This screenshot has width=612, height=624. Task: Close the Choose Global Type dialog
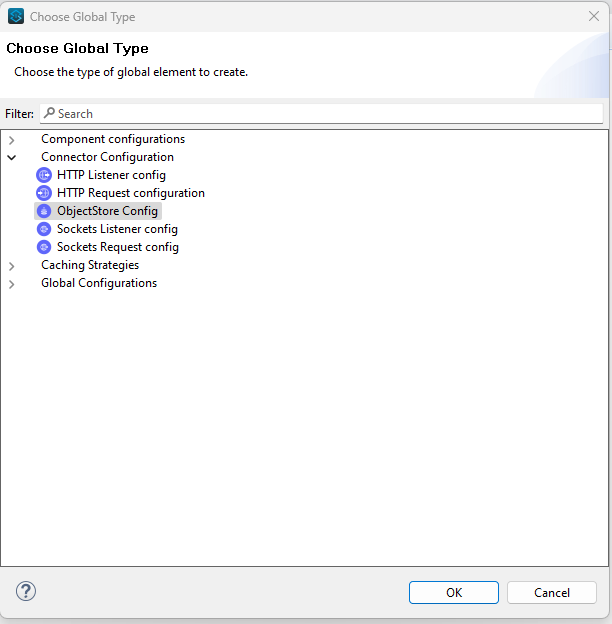coord(593,16)
